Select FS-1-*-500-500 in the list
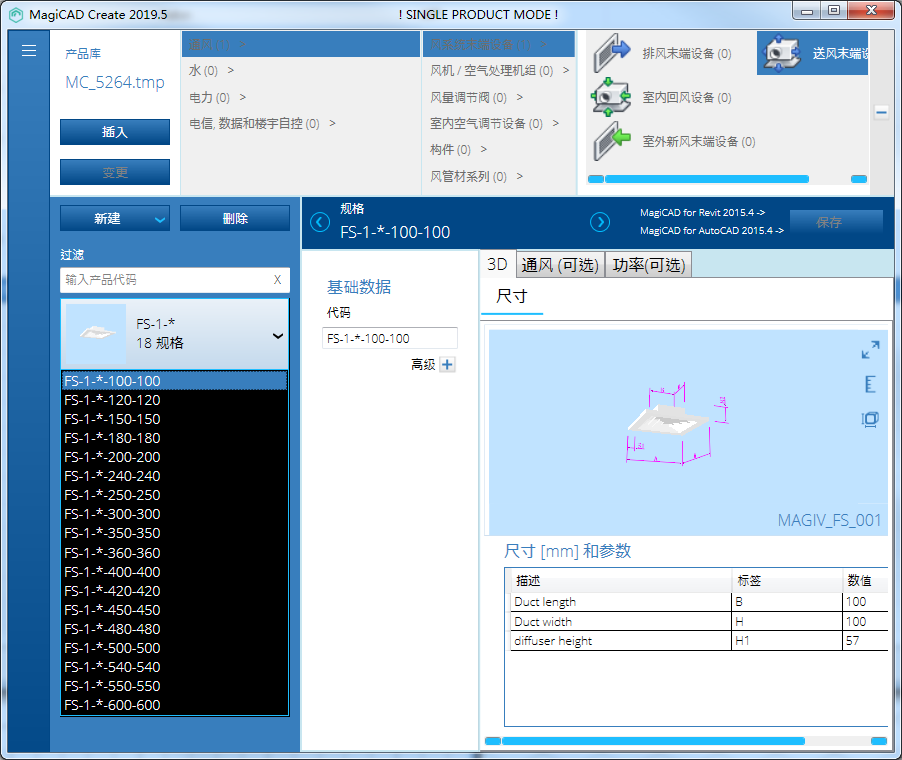 coord(174,648)
